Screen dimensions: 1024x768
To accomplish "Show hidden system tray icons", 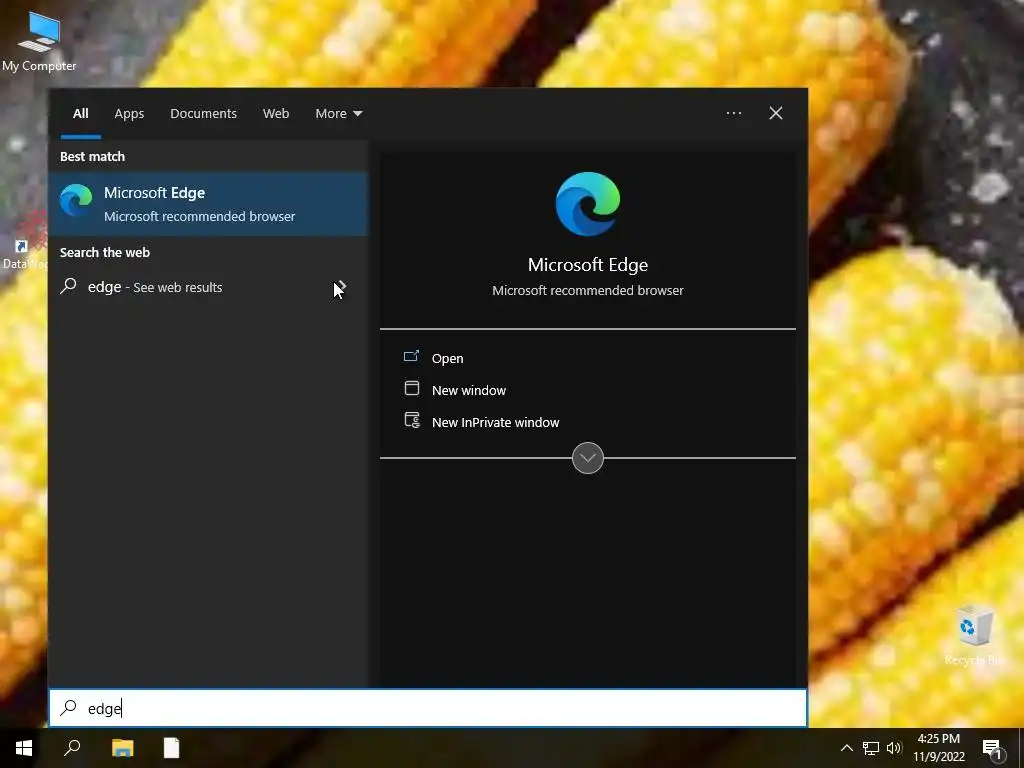I will 846,748.
